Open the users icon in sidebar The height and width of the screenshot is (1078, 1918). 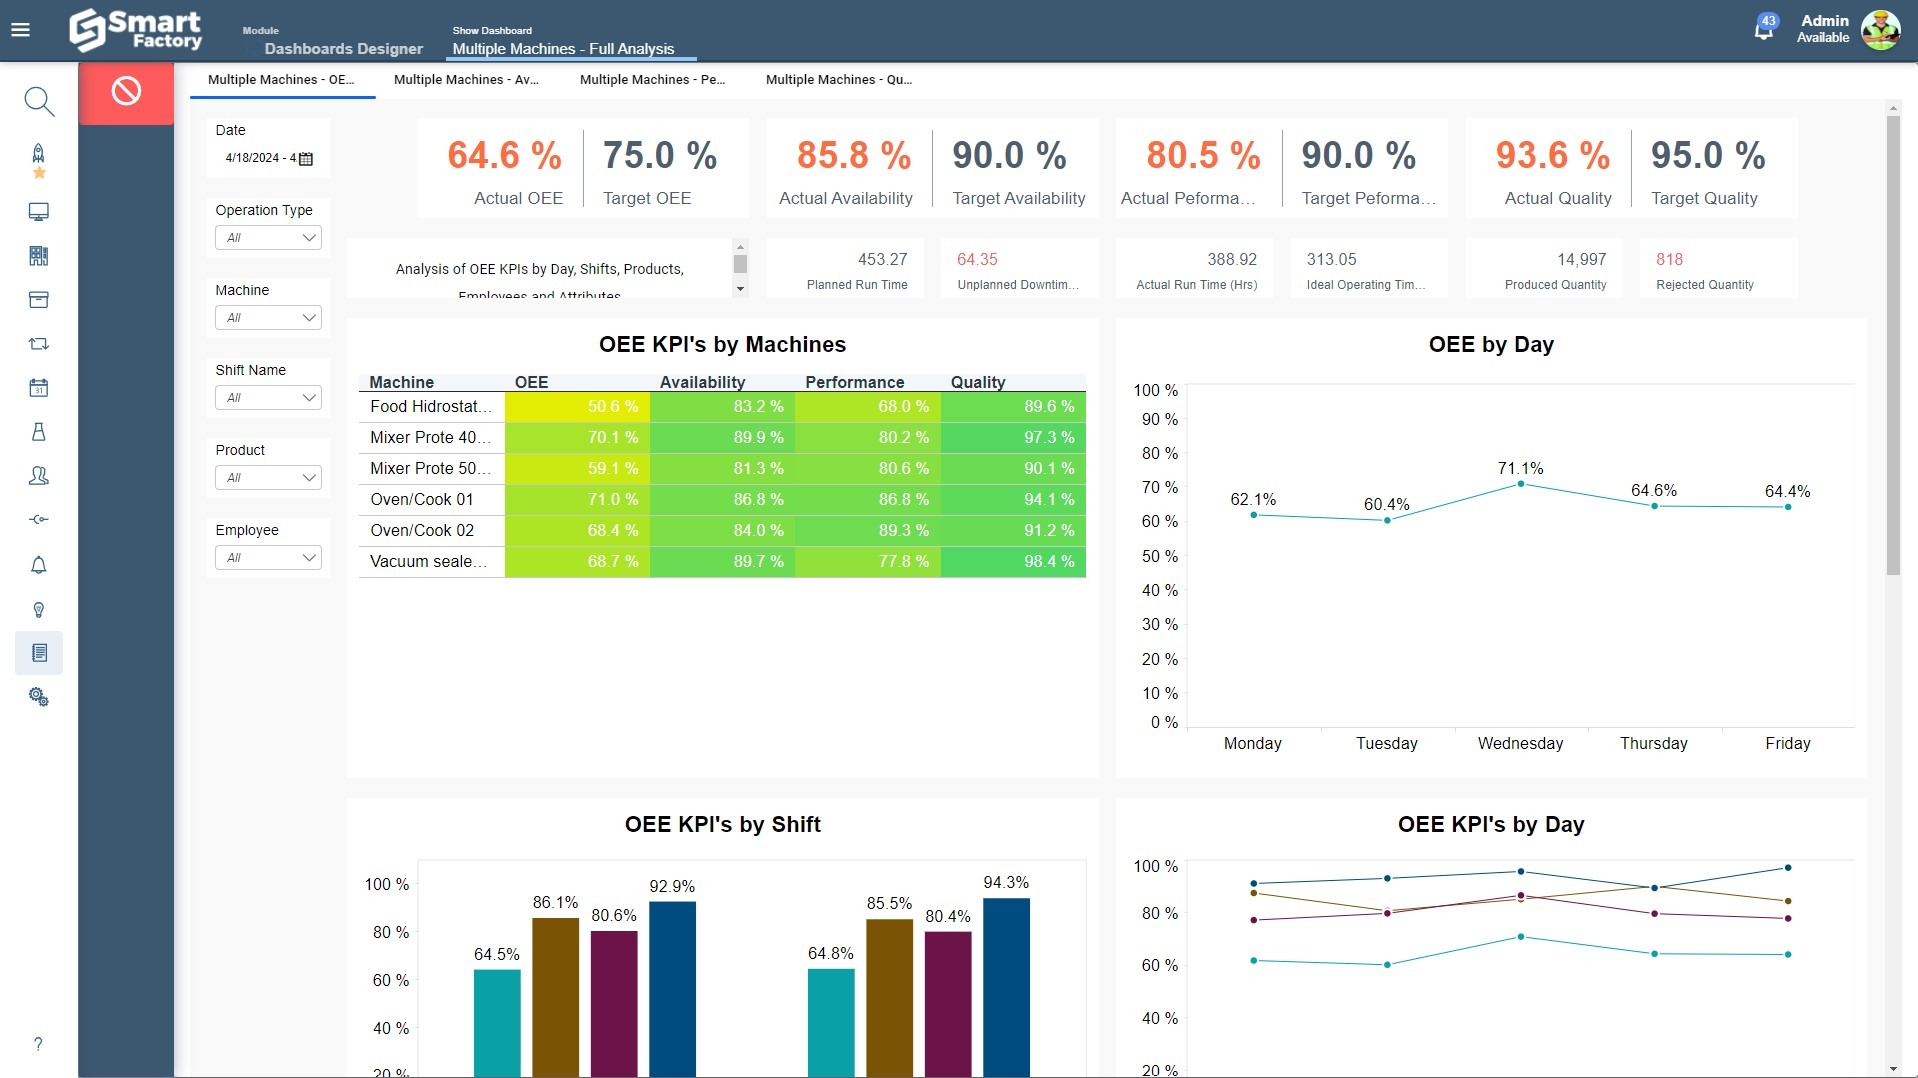pyautogui.click(x=38, y=476)
